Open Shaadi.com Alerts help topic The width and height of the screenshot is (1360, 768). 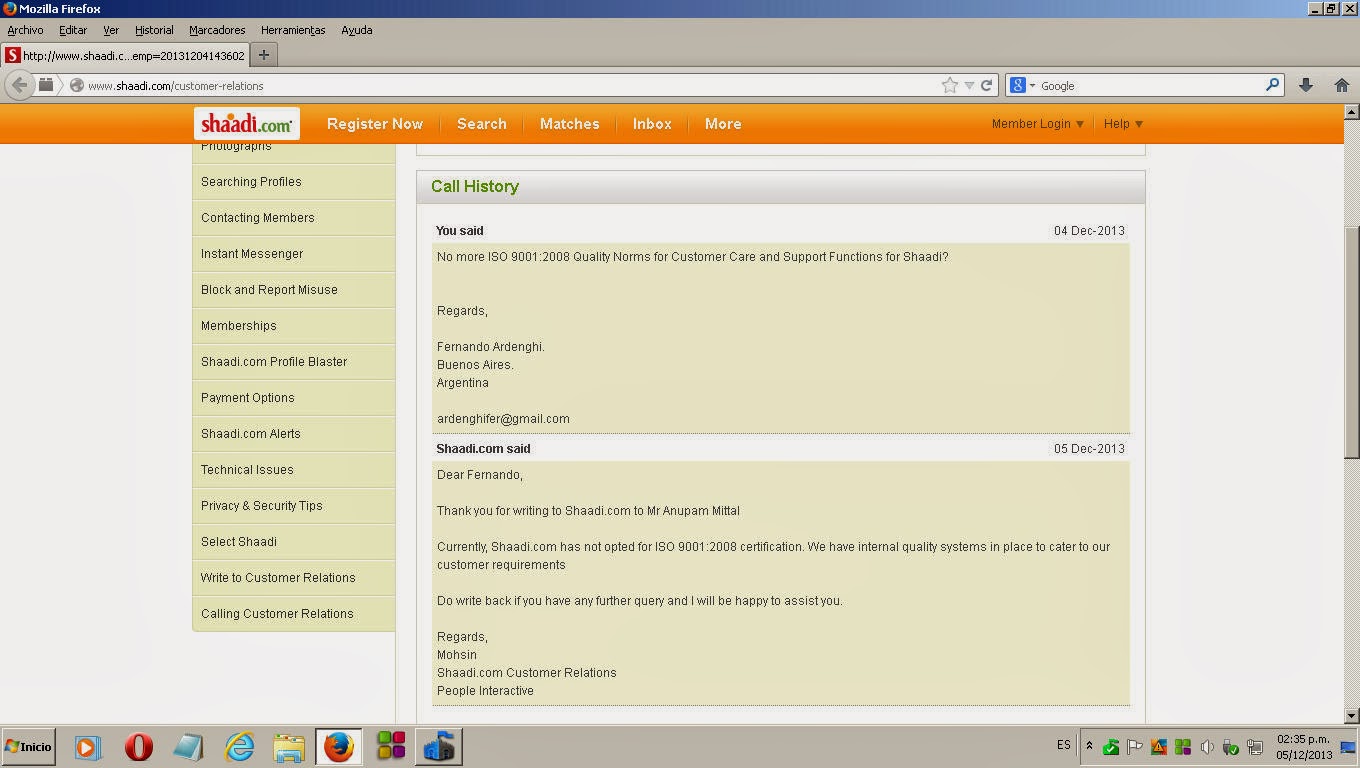tap(294, 434)
